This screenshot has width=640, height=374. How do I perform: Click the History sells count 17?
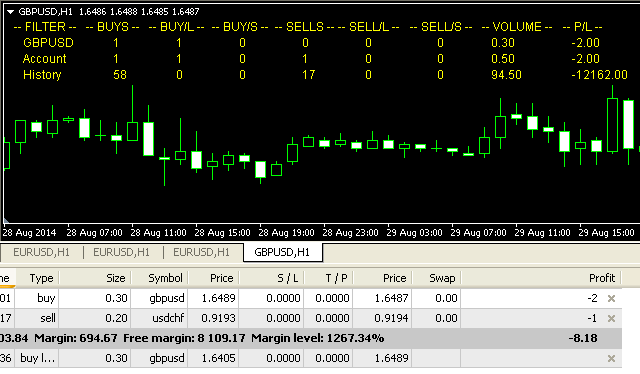309,75
